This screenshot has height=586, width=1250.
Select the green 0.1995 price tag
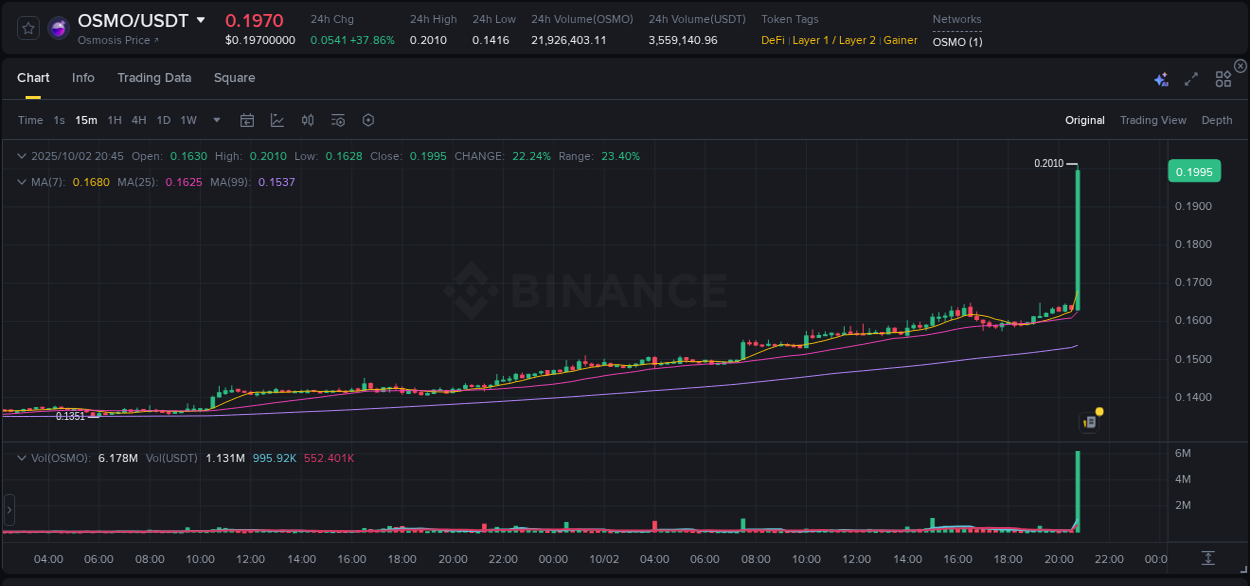tap(1194, 171)
